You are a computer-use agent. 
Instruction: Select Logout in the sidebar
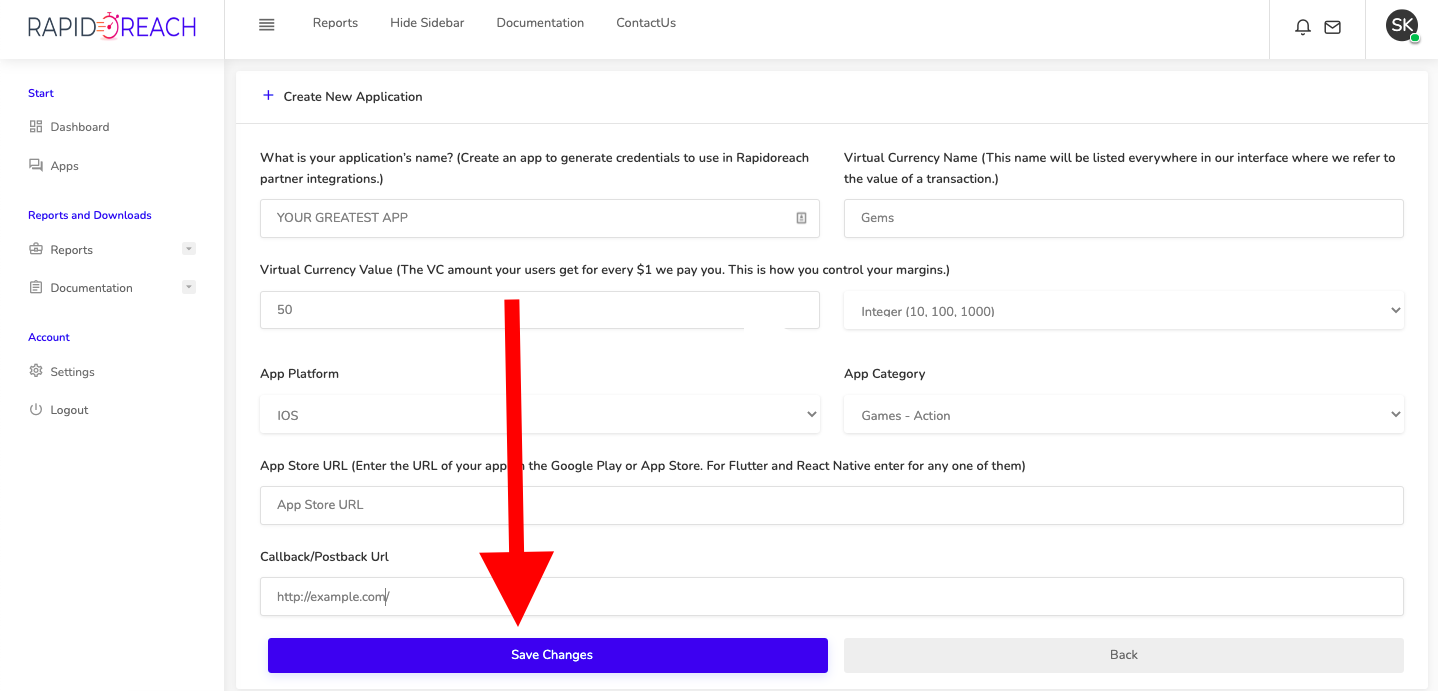point(69,410)
